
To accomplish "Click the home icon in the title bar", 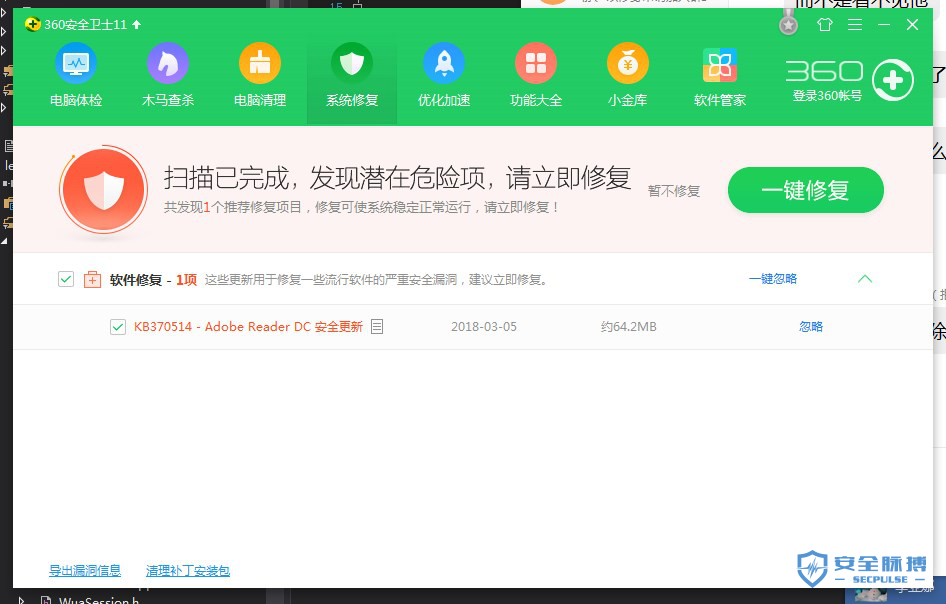I will tap(823, 25).
